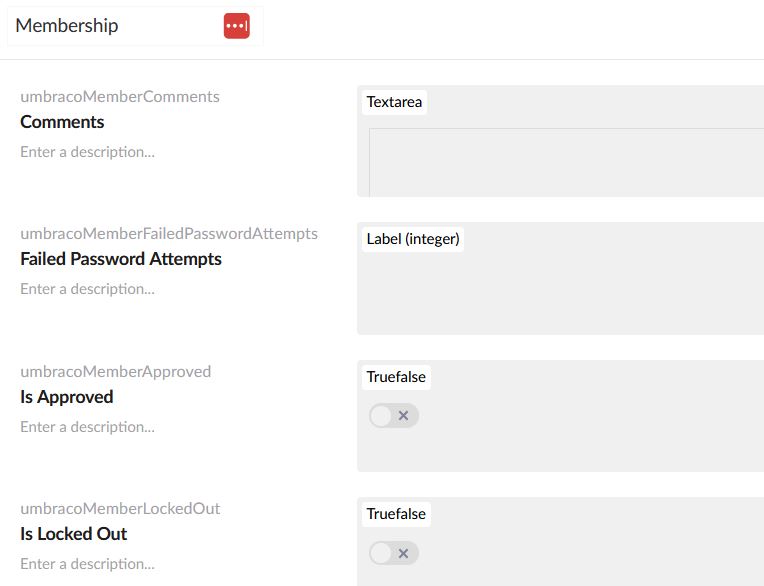Click the Comments property name
The height and width of the screenshot is (586, 764).
pos(62,122)
